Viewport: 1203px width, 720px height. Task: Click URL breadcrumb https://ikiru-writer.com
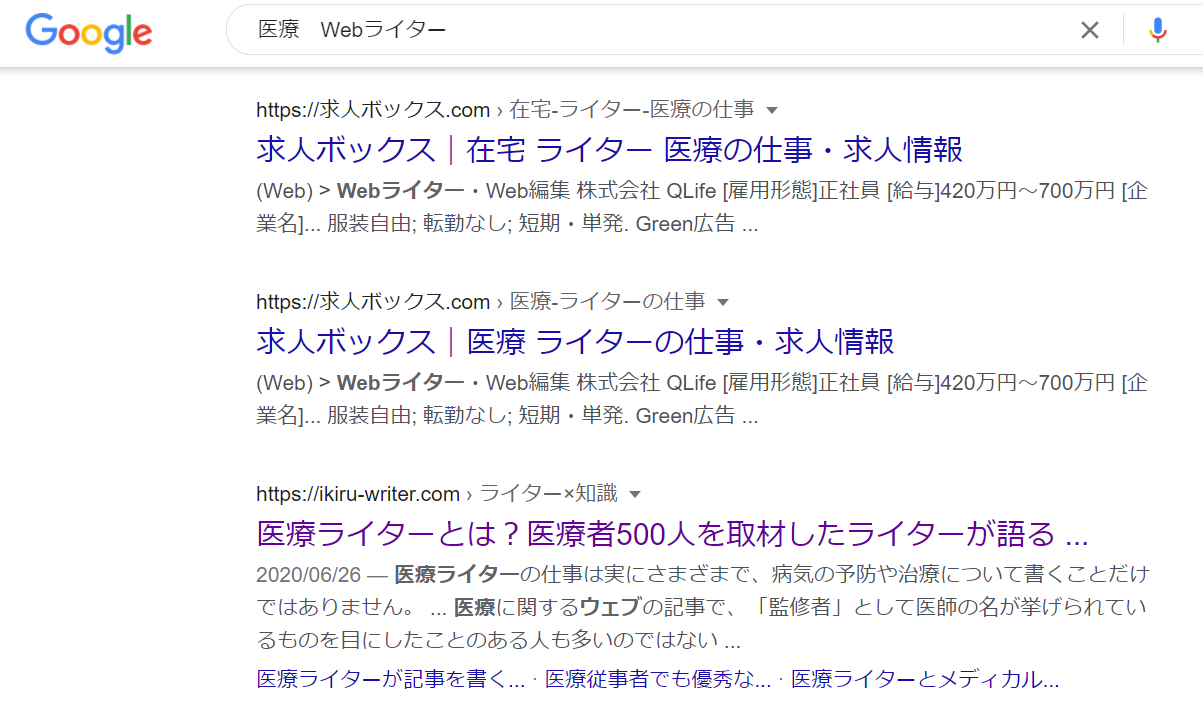click(x=358, y=494)
